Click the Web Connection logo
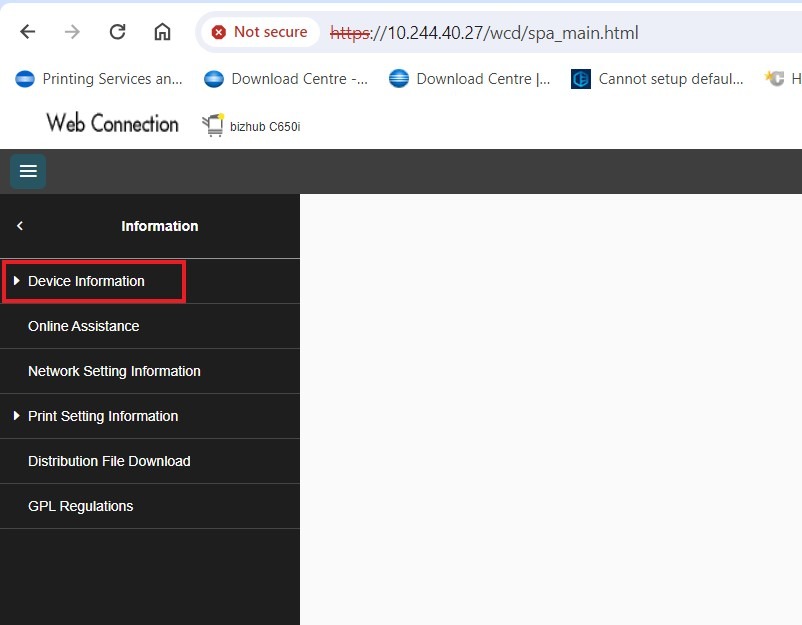Screen dimensions: 802x625 tap(112, 124)
